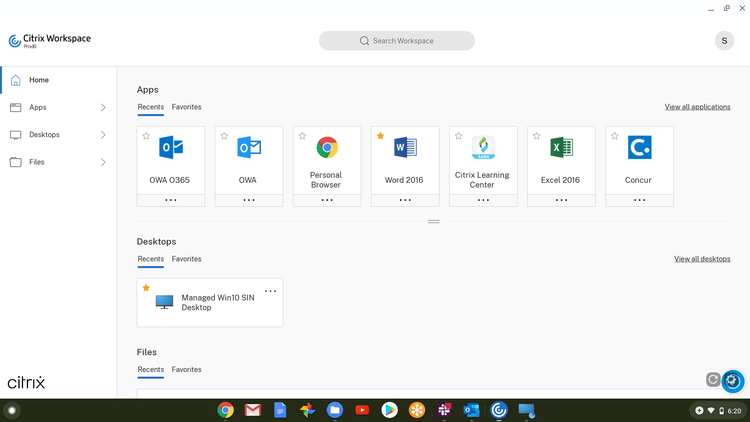The image size is (750, 422).
Task: Favorite the Excel 2016 star
Action: 537,136
